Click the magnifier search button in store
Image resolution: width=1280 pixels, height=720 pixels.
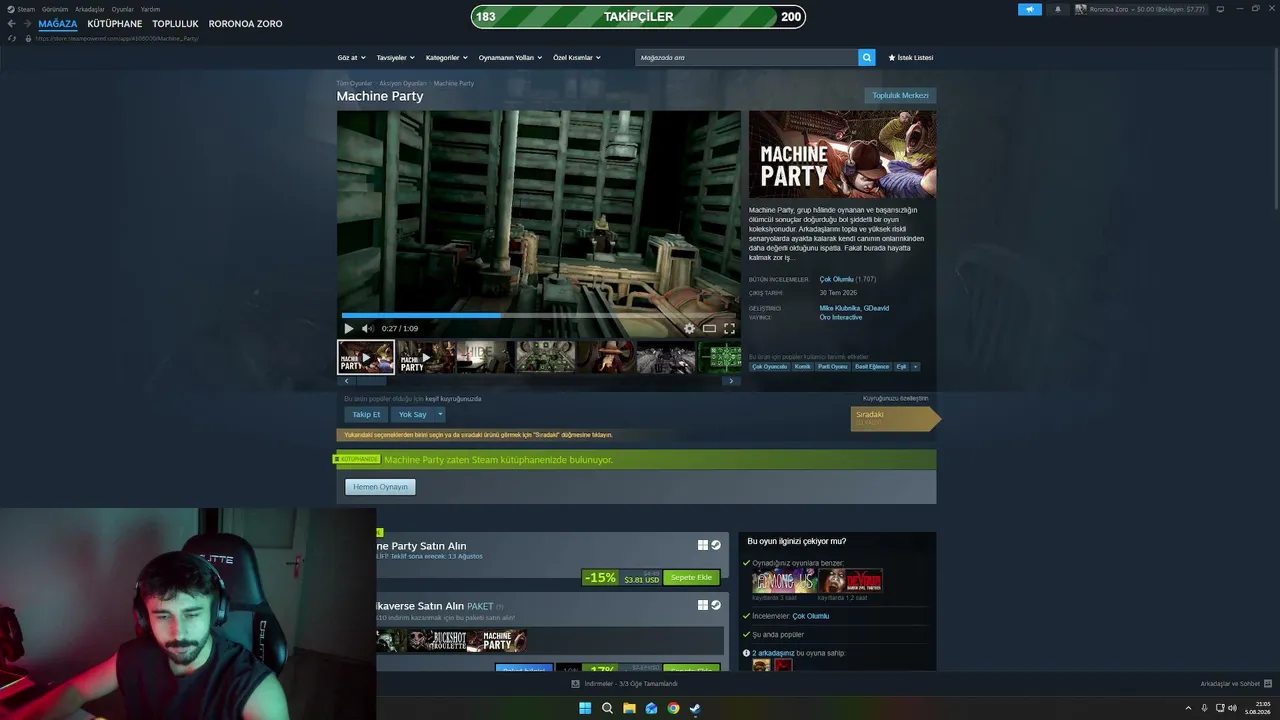coord(867,58)
